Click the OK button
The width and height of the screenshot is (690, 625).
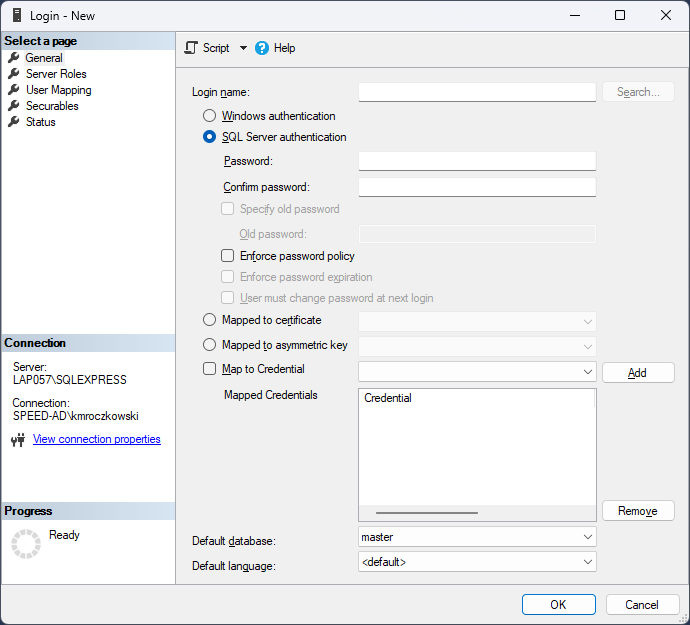tap(559, 605)
